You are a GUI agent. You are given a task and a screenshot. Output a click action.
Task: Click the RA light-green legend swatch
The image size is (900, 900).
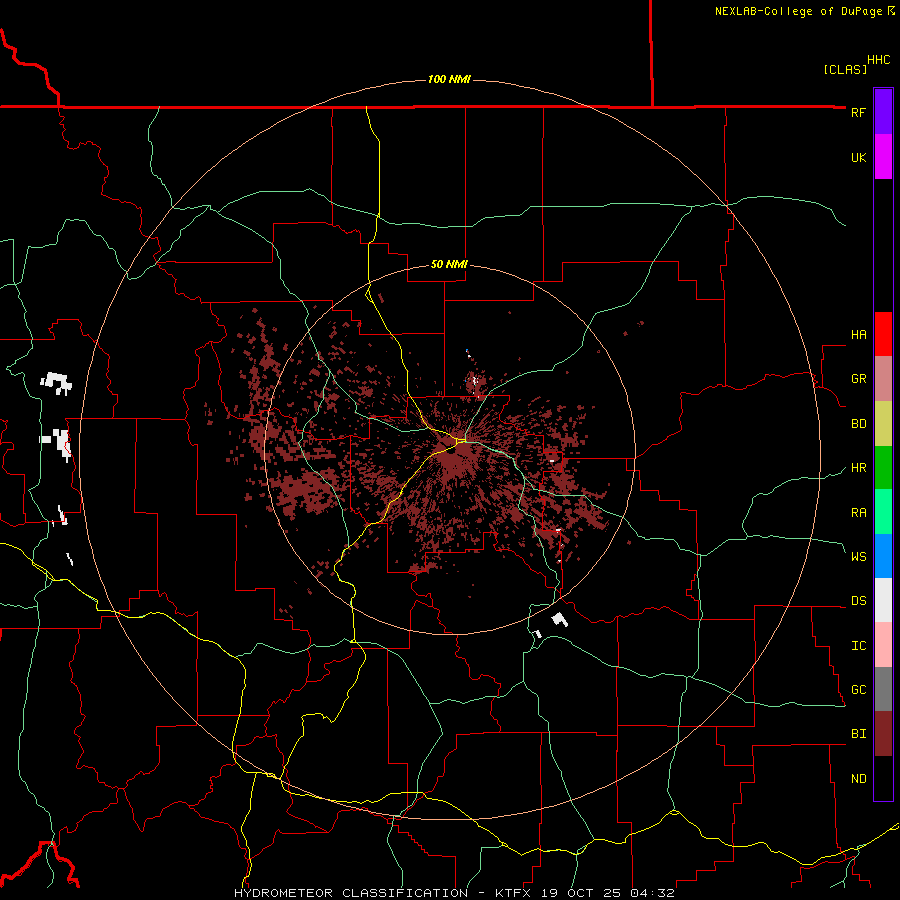tap(883, 512)
